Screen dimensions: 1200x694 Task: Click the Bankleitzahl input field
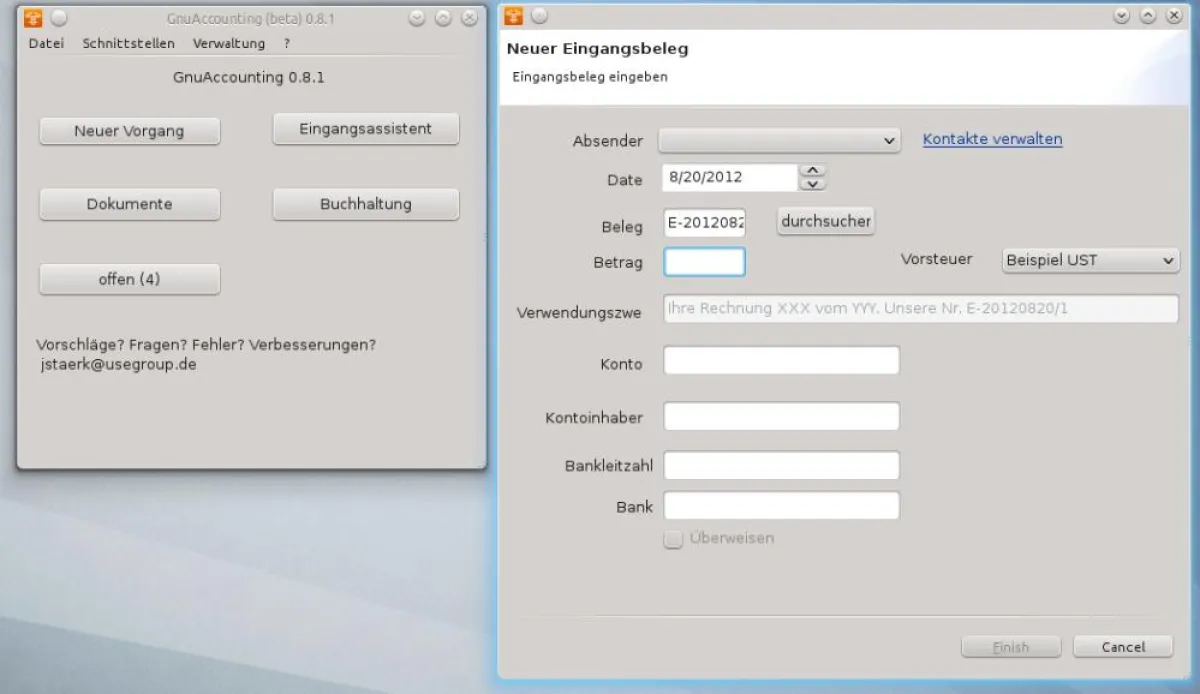tap(782, 465)
